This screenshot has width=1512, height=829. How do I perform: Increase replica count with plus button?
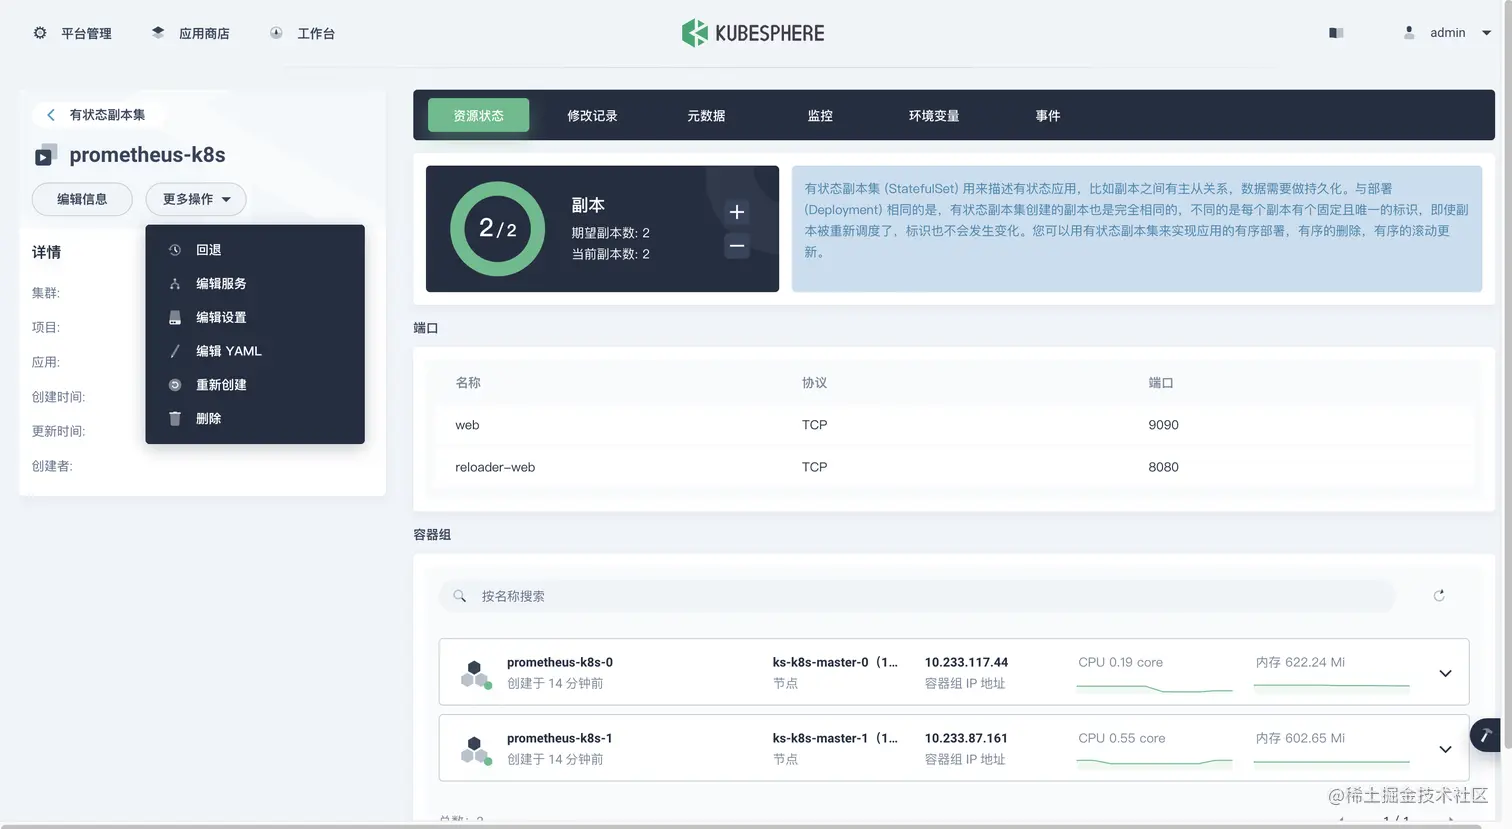point(737,212)
